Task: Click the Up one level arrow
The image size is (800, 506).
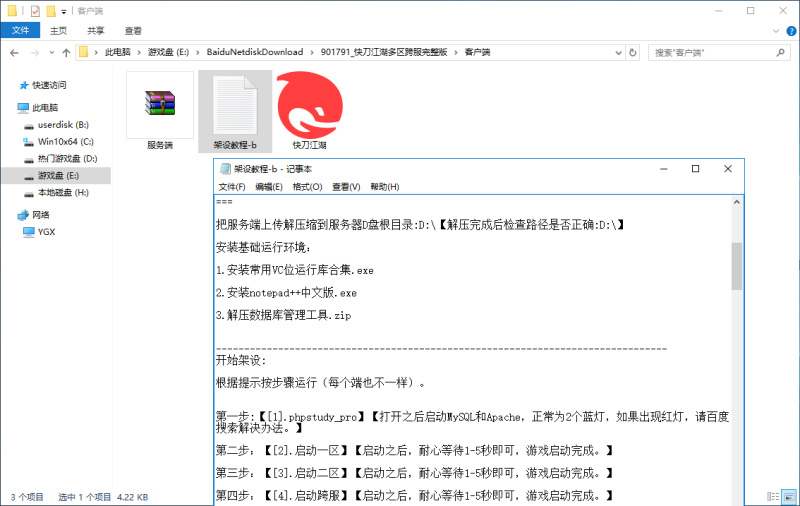Action: pos(66,52)
